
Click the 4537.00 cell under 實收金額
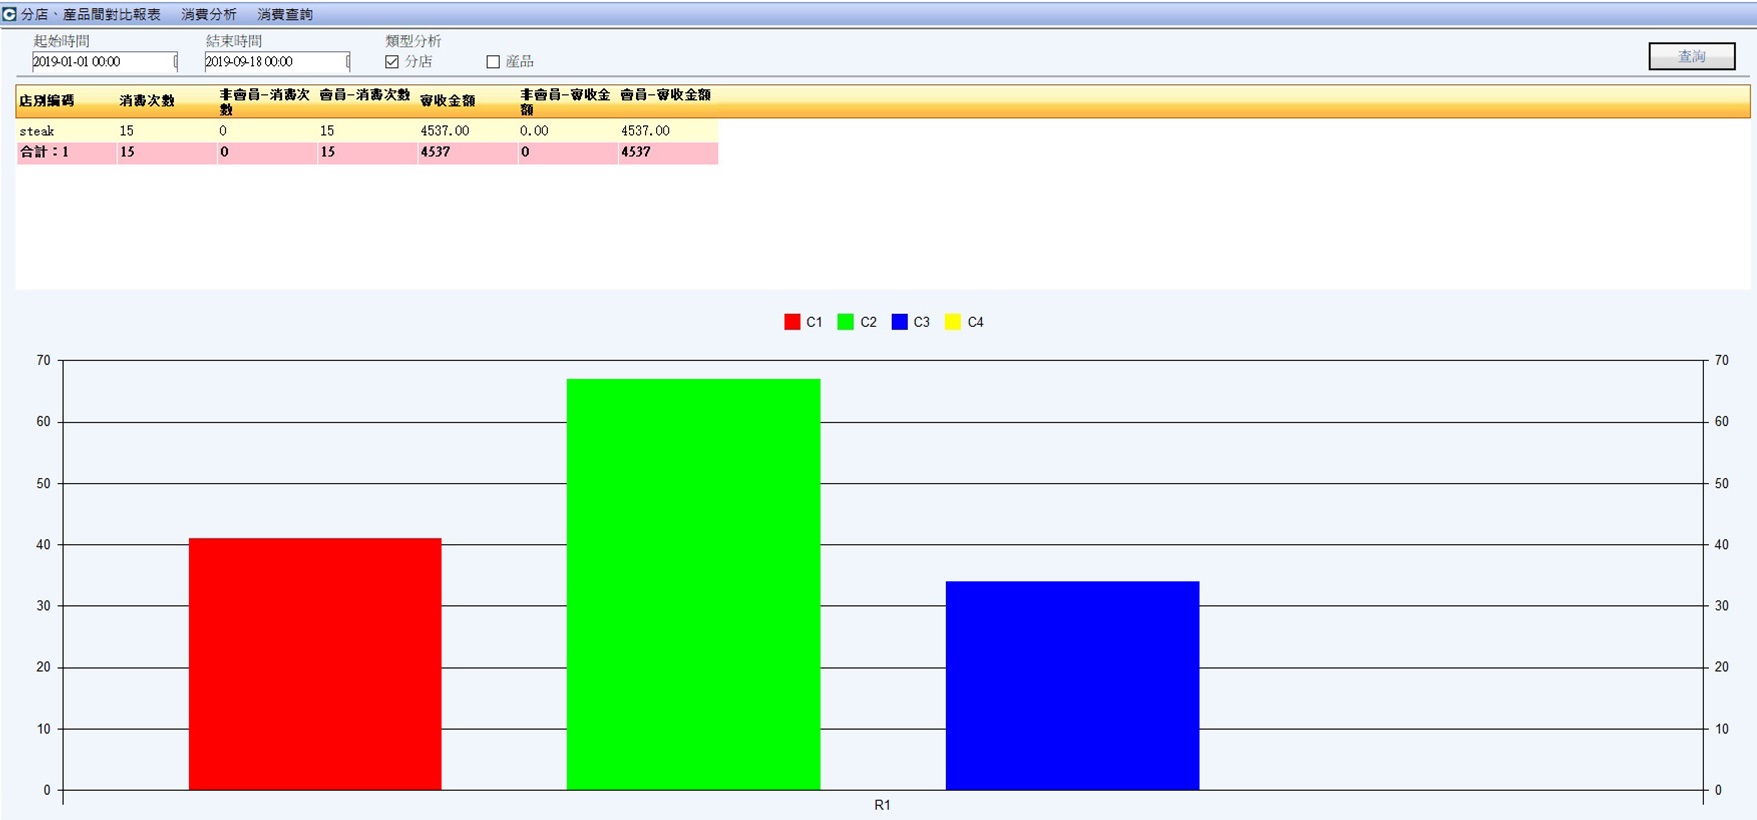[445, 131]
